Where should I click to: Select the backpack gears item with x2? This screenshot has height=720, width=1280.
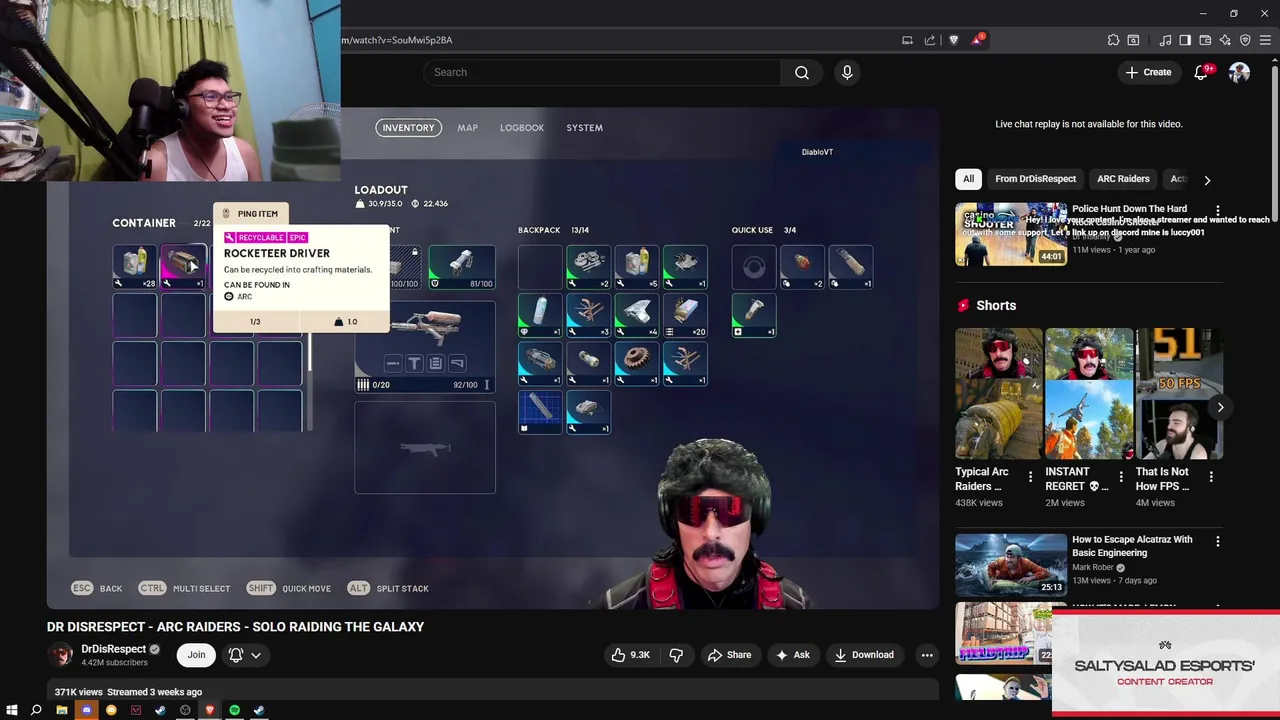[588, 267]
